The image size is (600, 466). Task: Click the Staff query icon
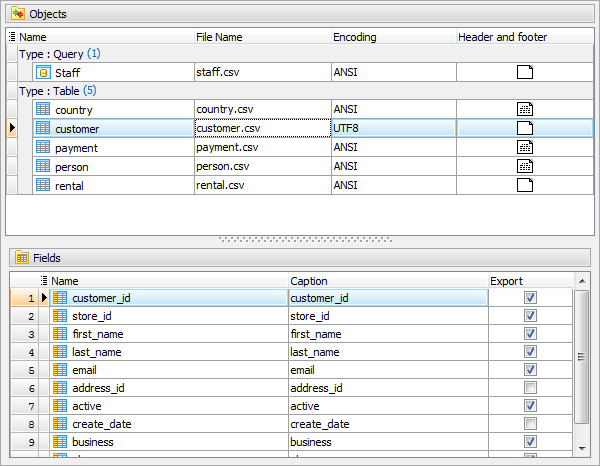click(43, 72)
